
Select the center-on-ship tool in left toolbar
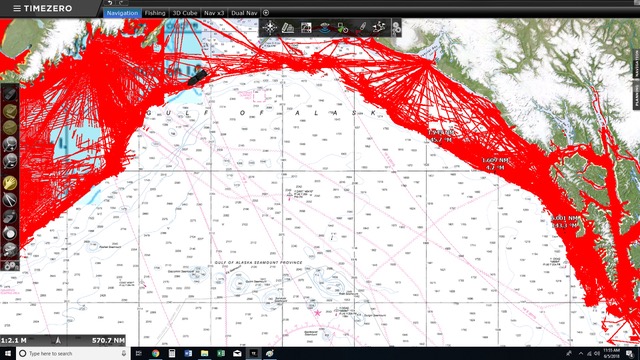click(x=9, y=94)
